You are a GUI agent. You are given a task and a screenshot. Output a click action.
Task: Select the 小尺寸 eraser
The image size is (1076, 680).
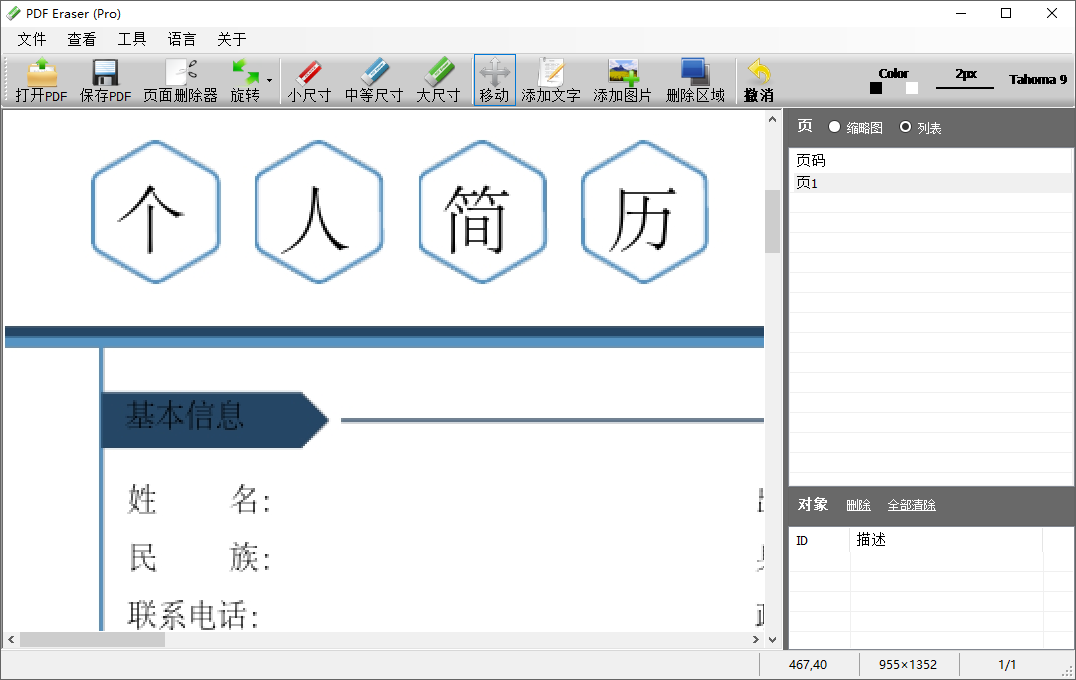click(309, 80)
